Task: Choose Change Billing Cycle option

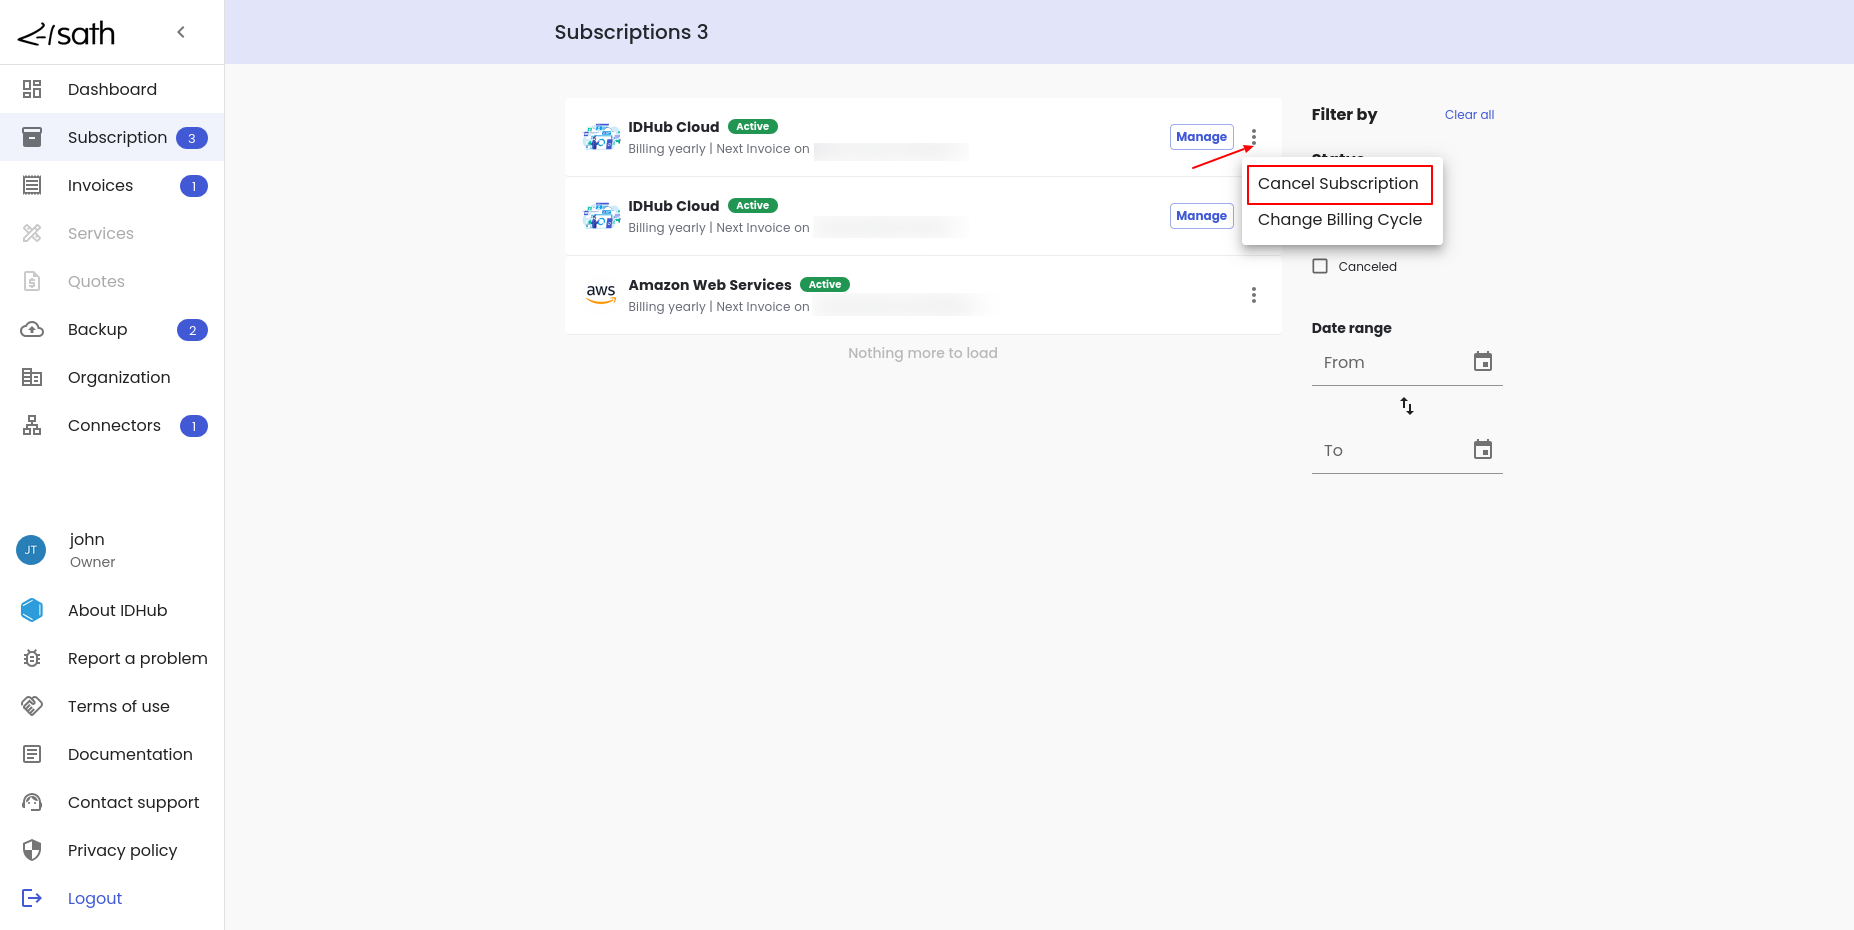Action: click(x=1339, y=220)
